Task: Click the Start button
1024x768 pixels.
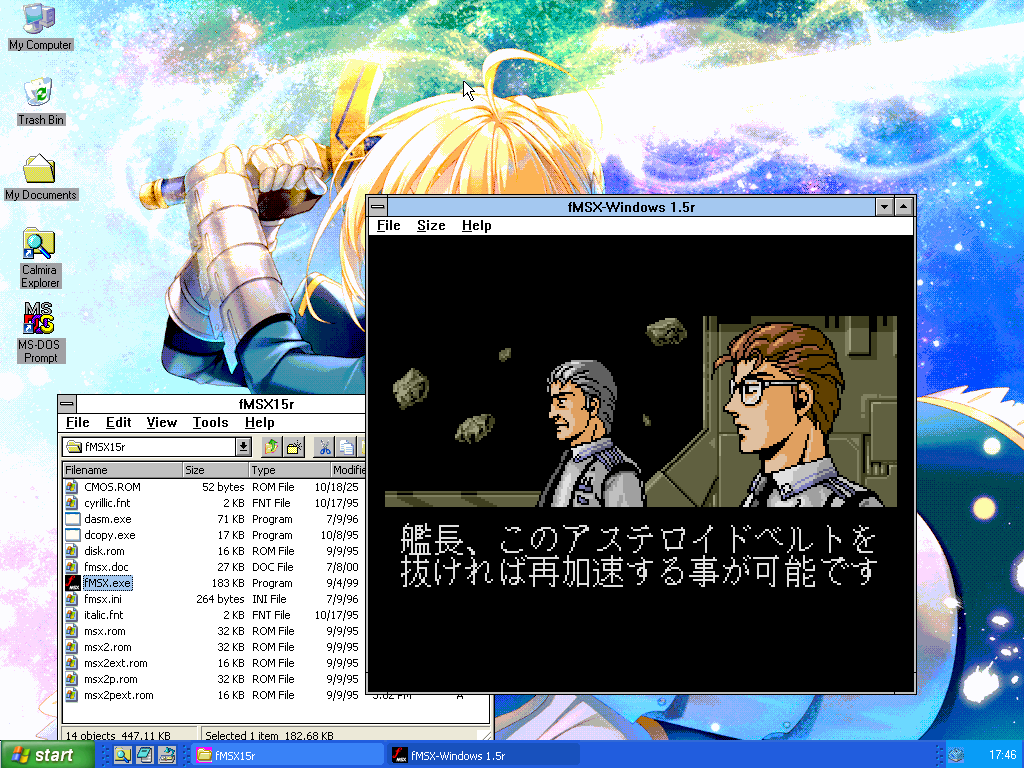Action: tap(41, 755)
